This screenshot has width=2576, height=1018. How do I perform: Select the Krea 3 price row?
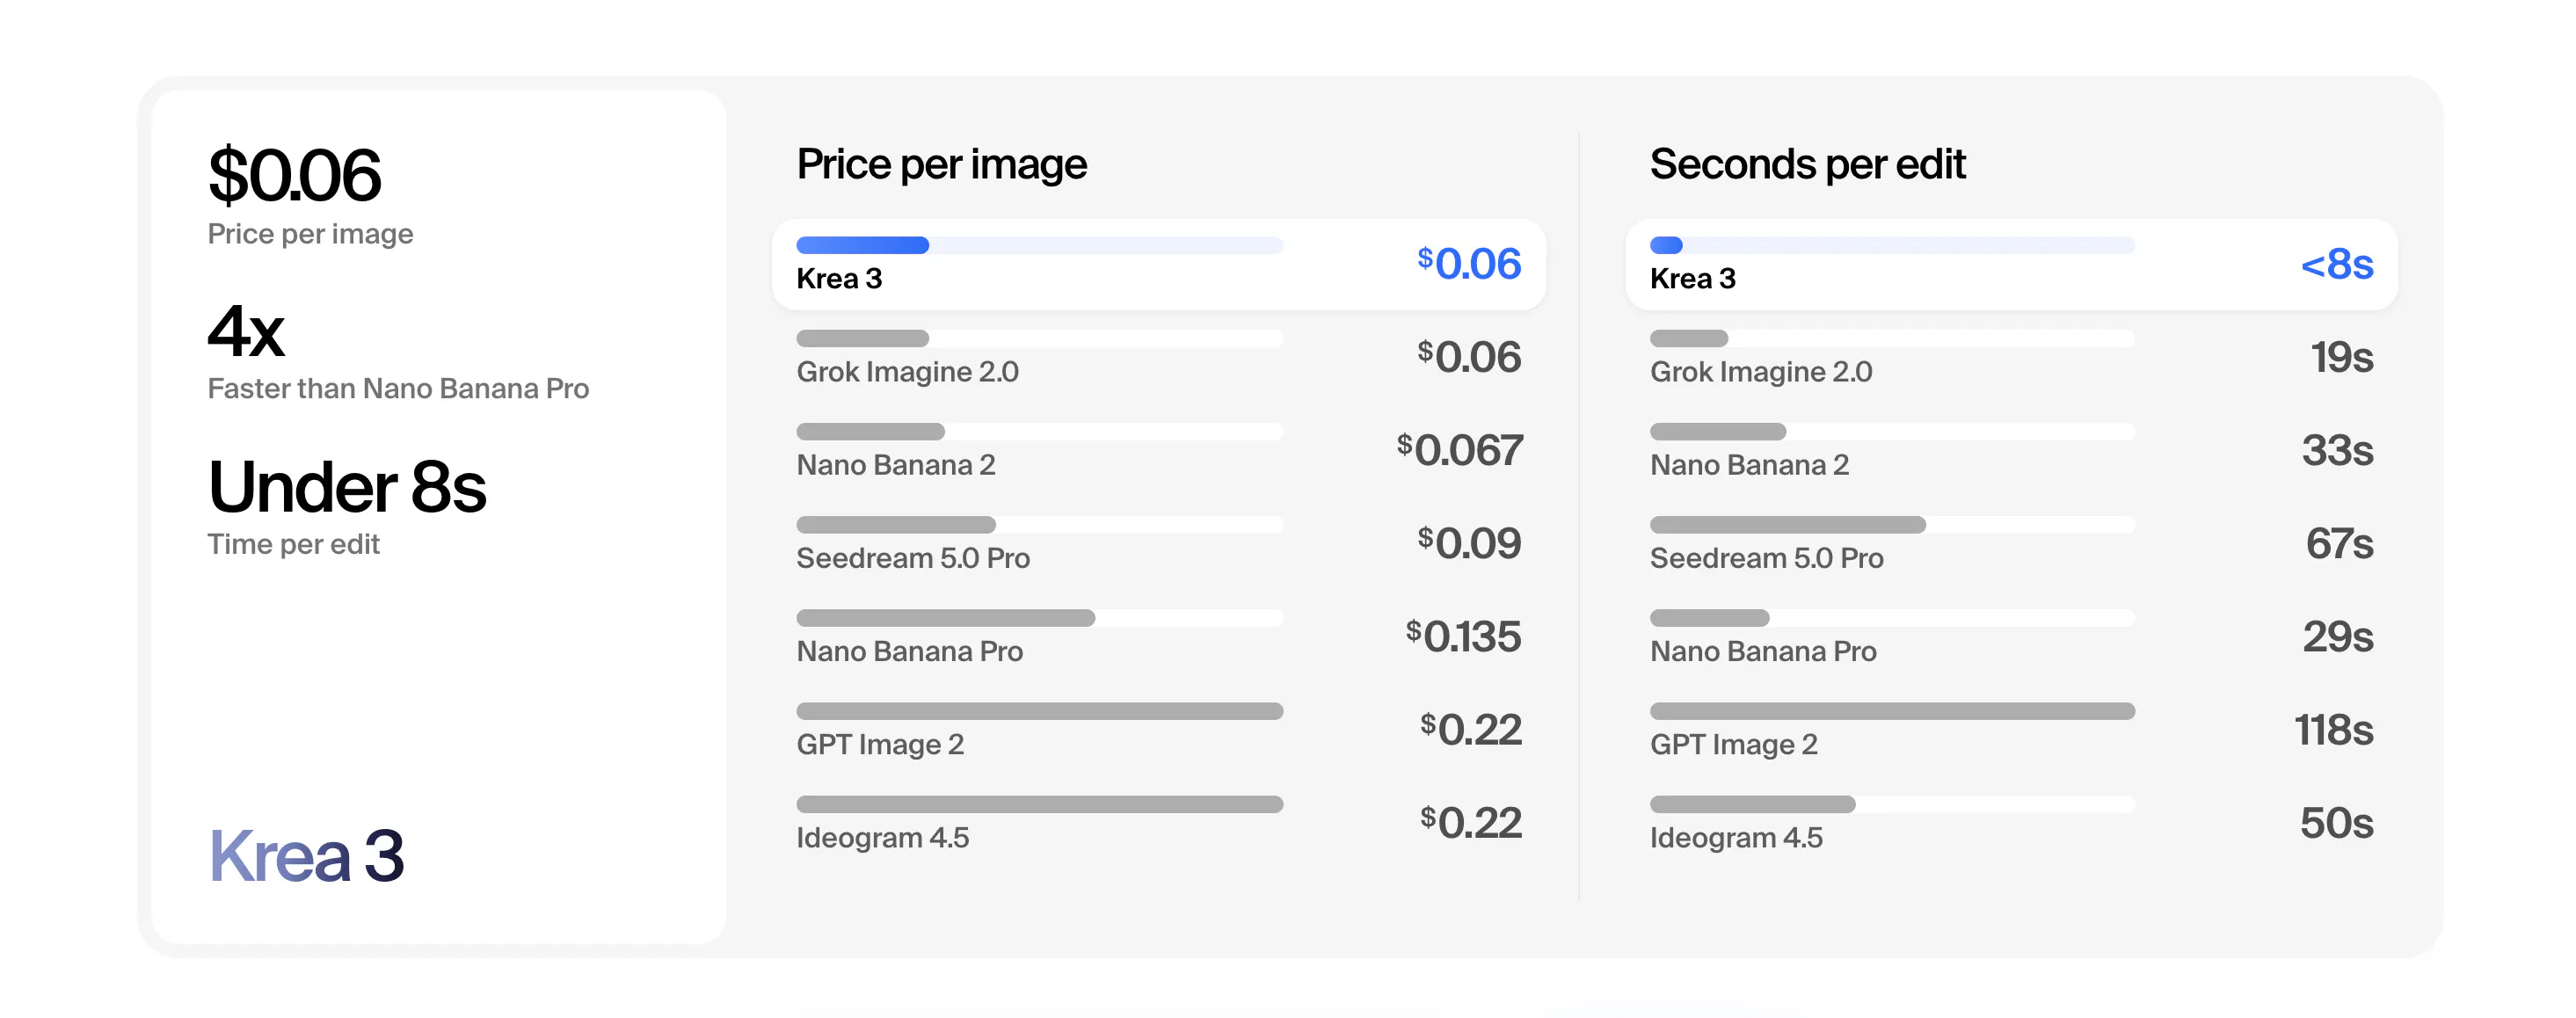[x=1158, y=264]
